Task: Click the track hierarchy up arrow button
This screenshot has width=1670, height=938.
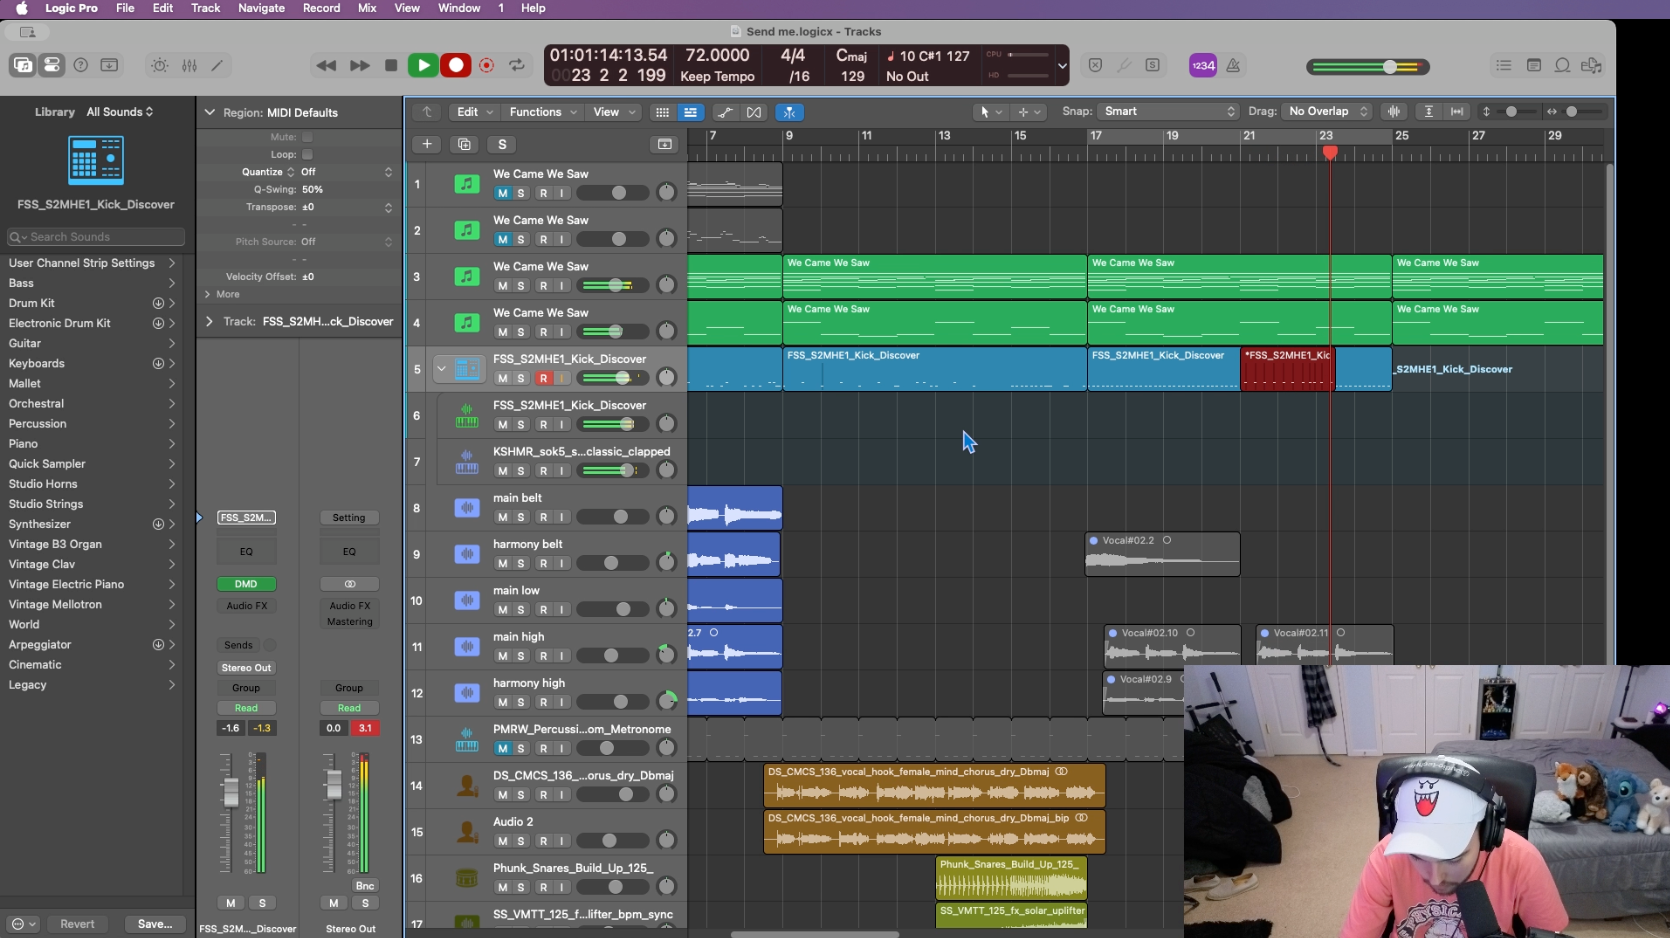Action: pos(427,112)
